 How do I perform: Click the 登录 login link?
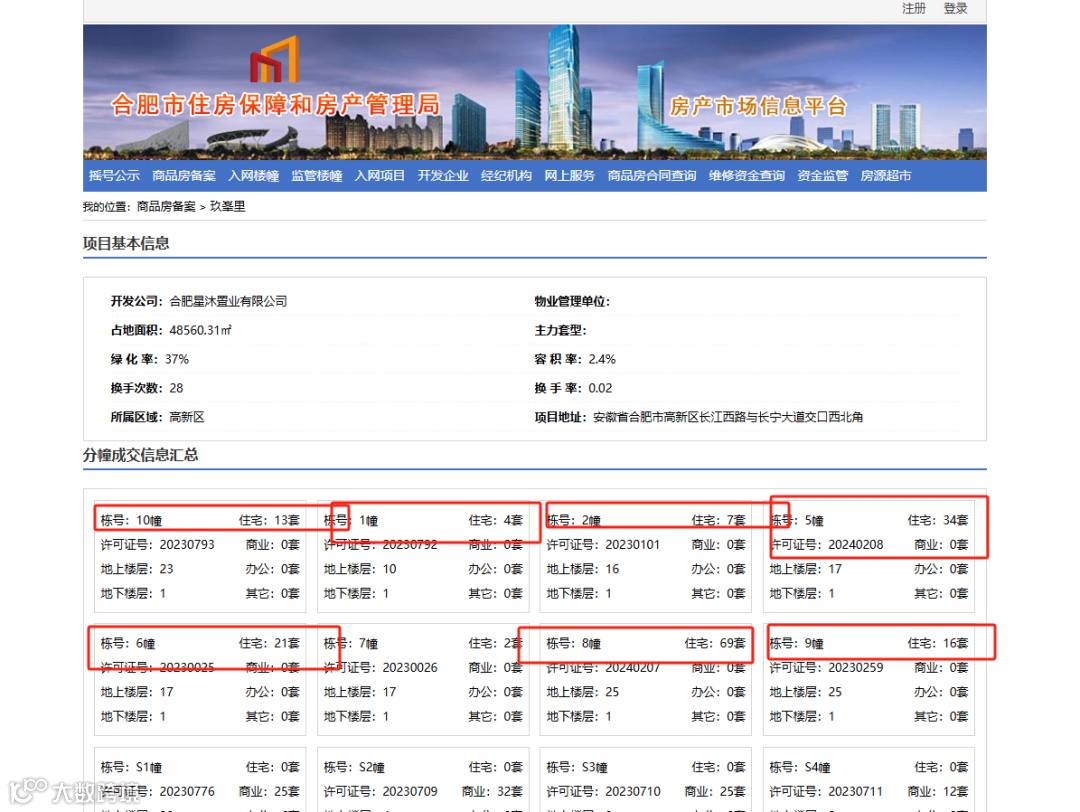(x=955, y=8)
